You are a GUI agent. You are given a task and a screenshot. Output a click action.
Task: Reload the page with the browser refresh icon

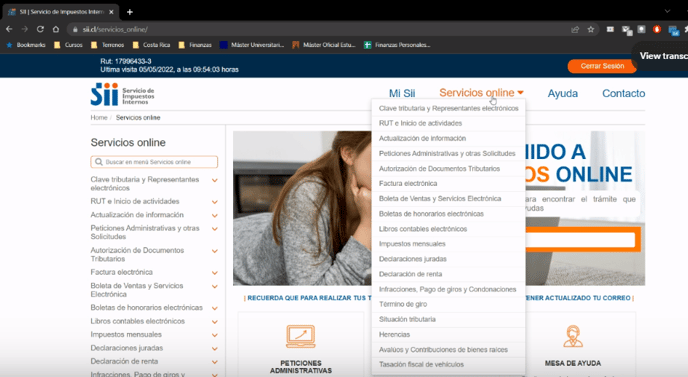point(40,29)
